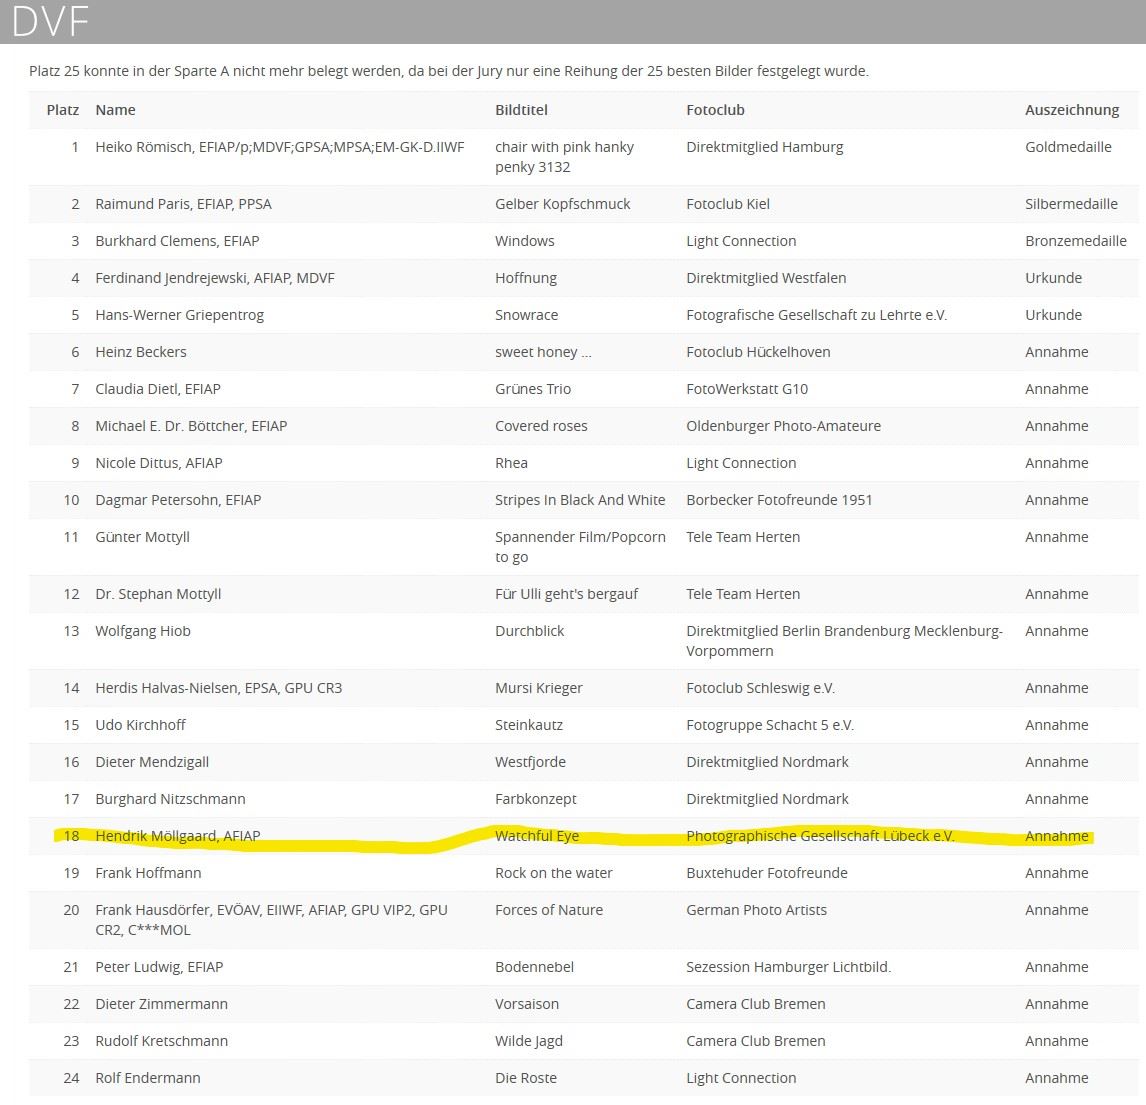Click the name Dieter Mendzigall
This screenshot has width=1146, height=1105.
coord(152,762)
